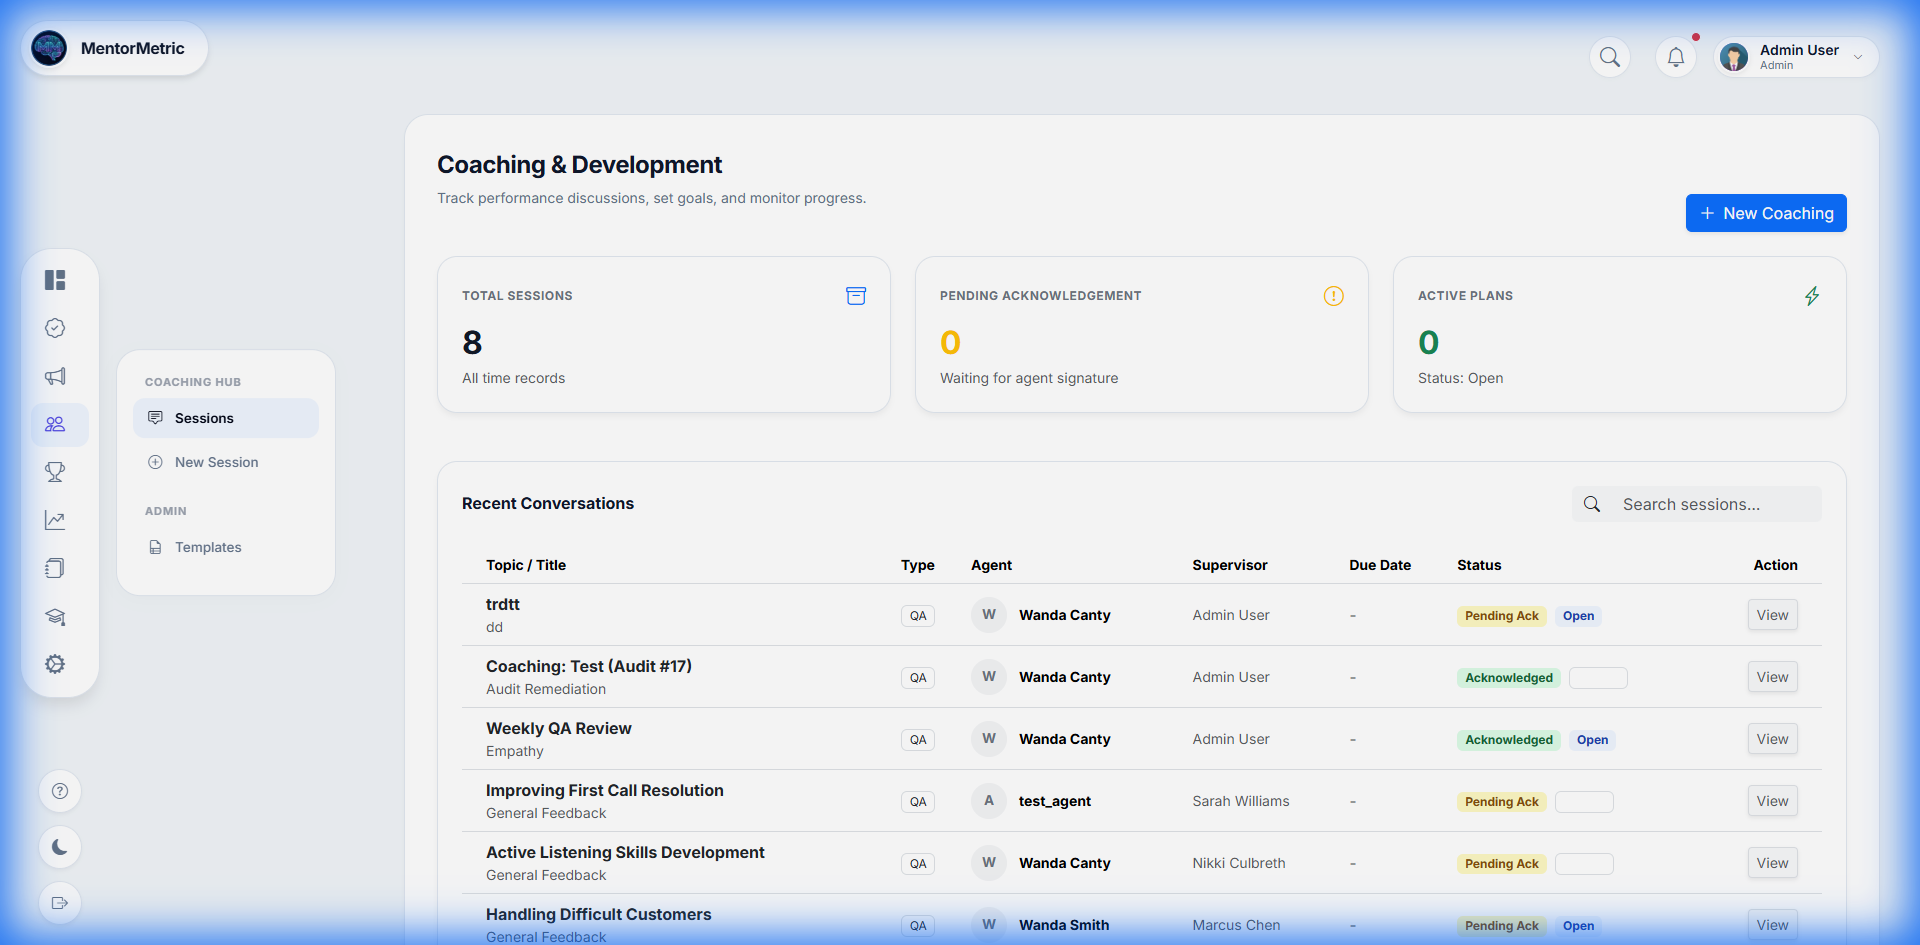
Task: Open the dashboard grid icon in sidebar
Action: (55, 280)
